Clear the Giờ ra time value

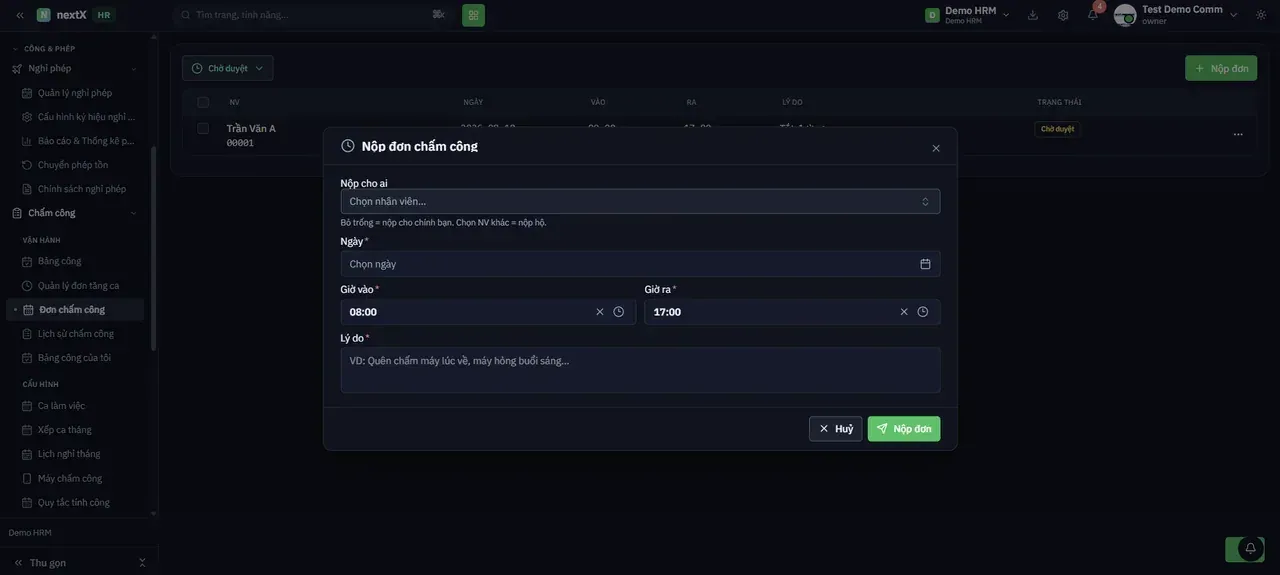904,312
